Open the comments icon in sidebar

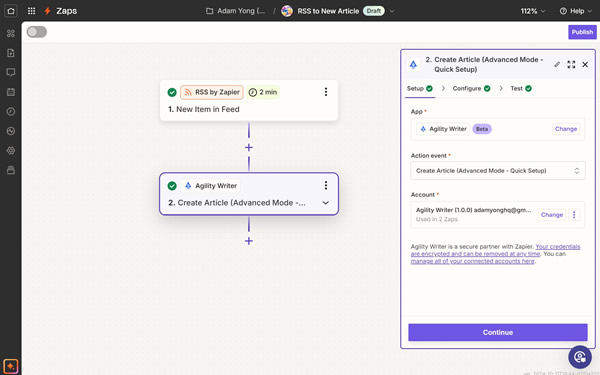(11, 72)
